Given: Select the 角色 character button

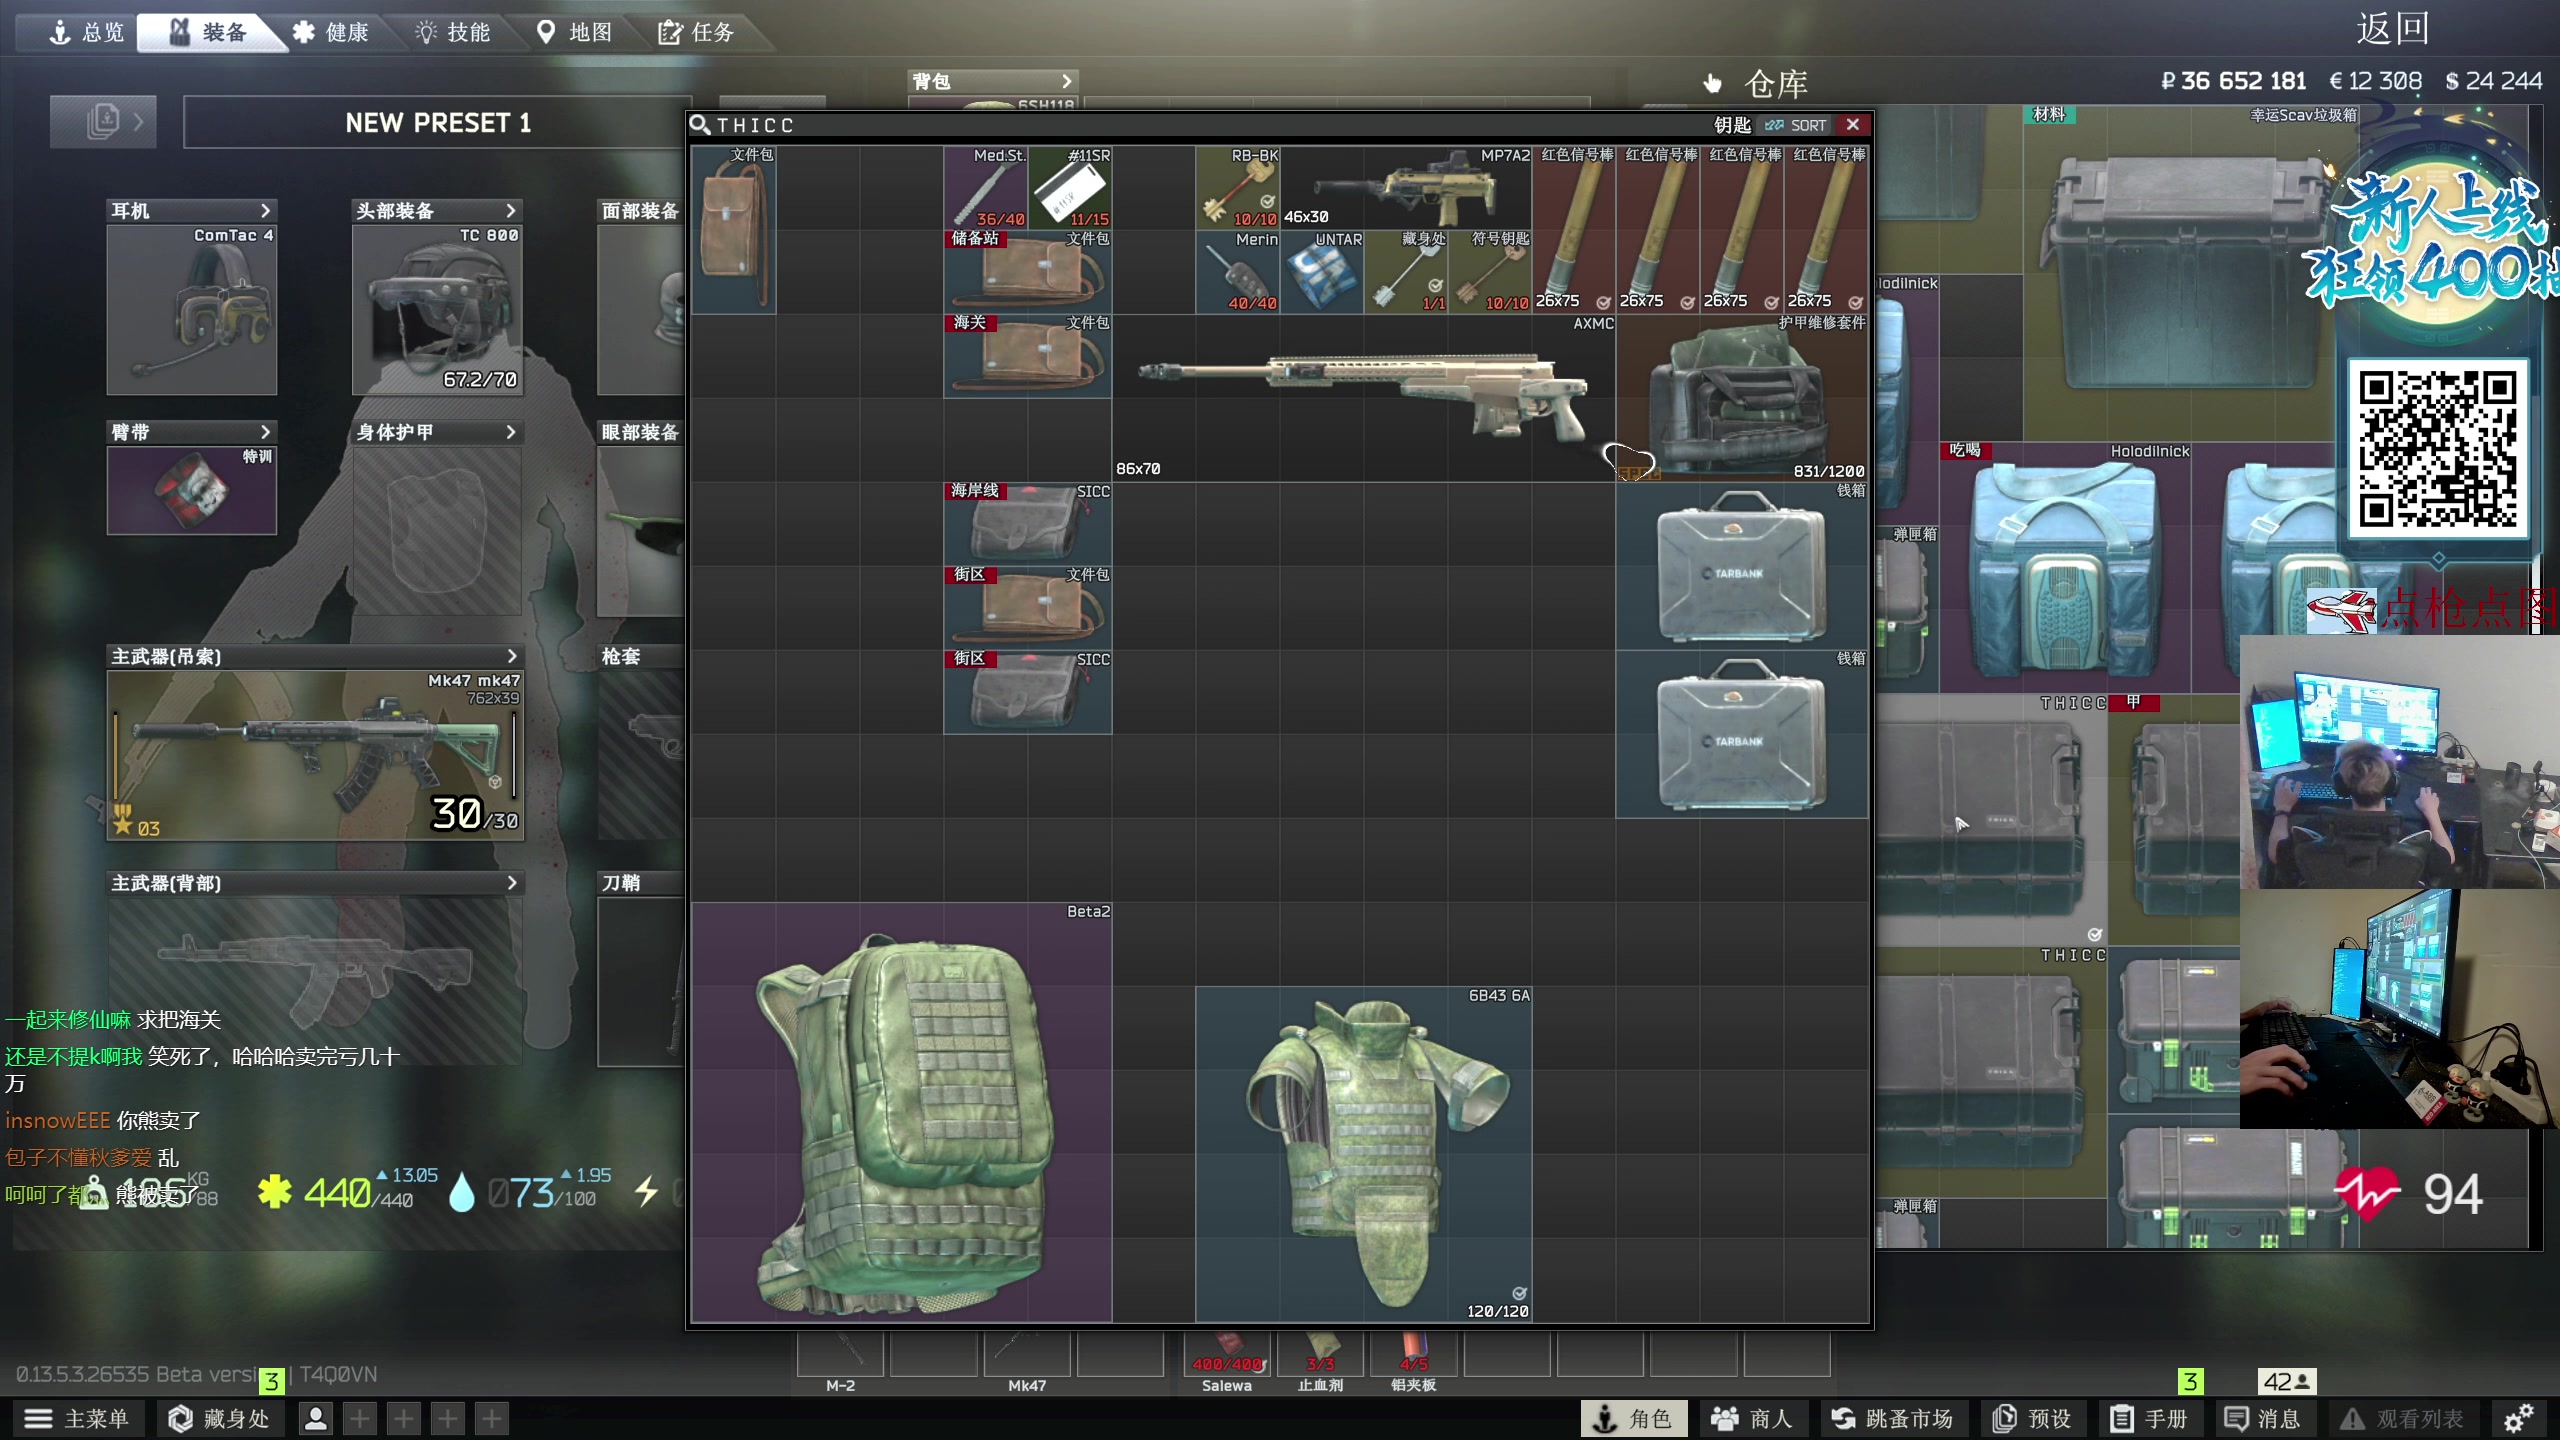Looking at the screenshot, I should click(x=1633, y=1418).
